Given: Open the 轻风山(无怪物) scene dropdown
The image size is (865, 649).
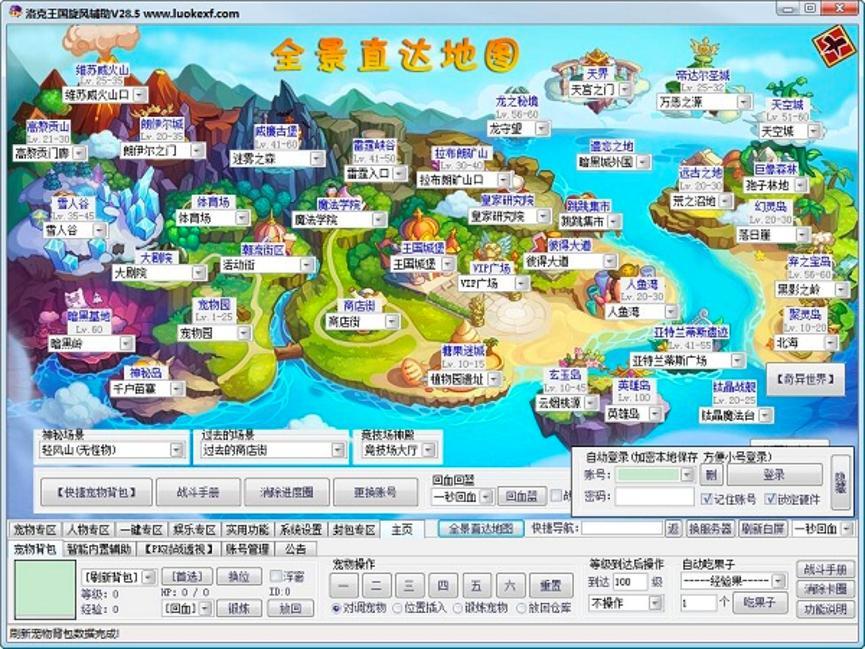Looking at the screenshot, I should [177, 450].
